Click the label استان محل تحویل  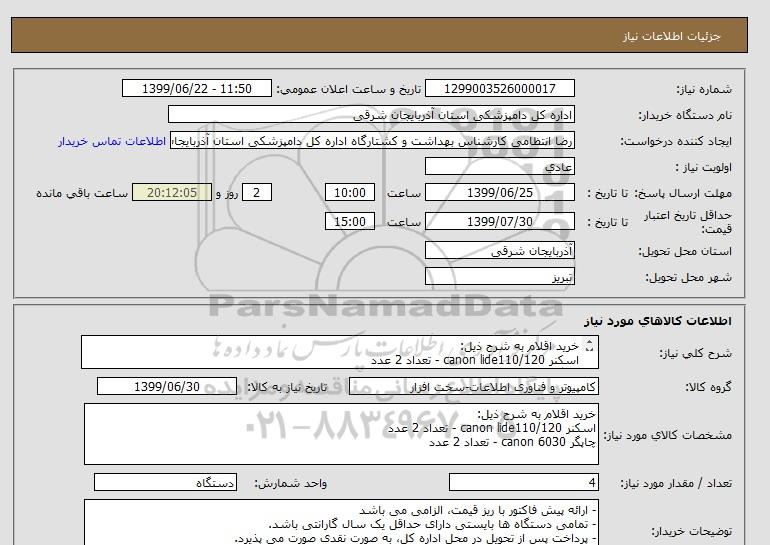pos(685,251)
